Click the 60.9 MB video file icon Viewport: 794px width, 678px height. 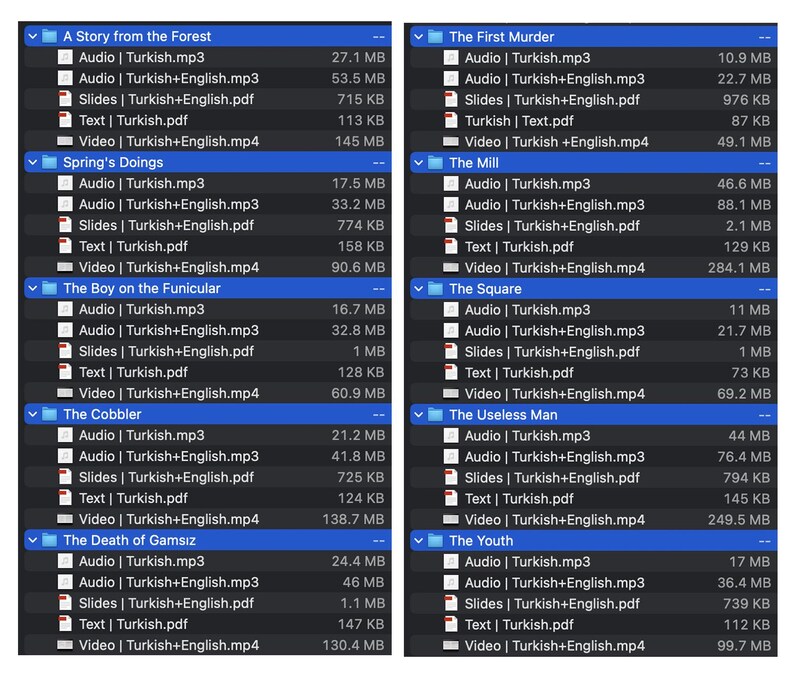(65, 393)
